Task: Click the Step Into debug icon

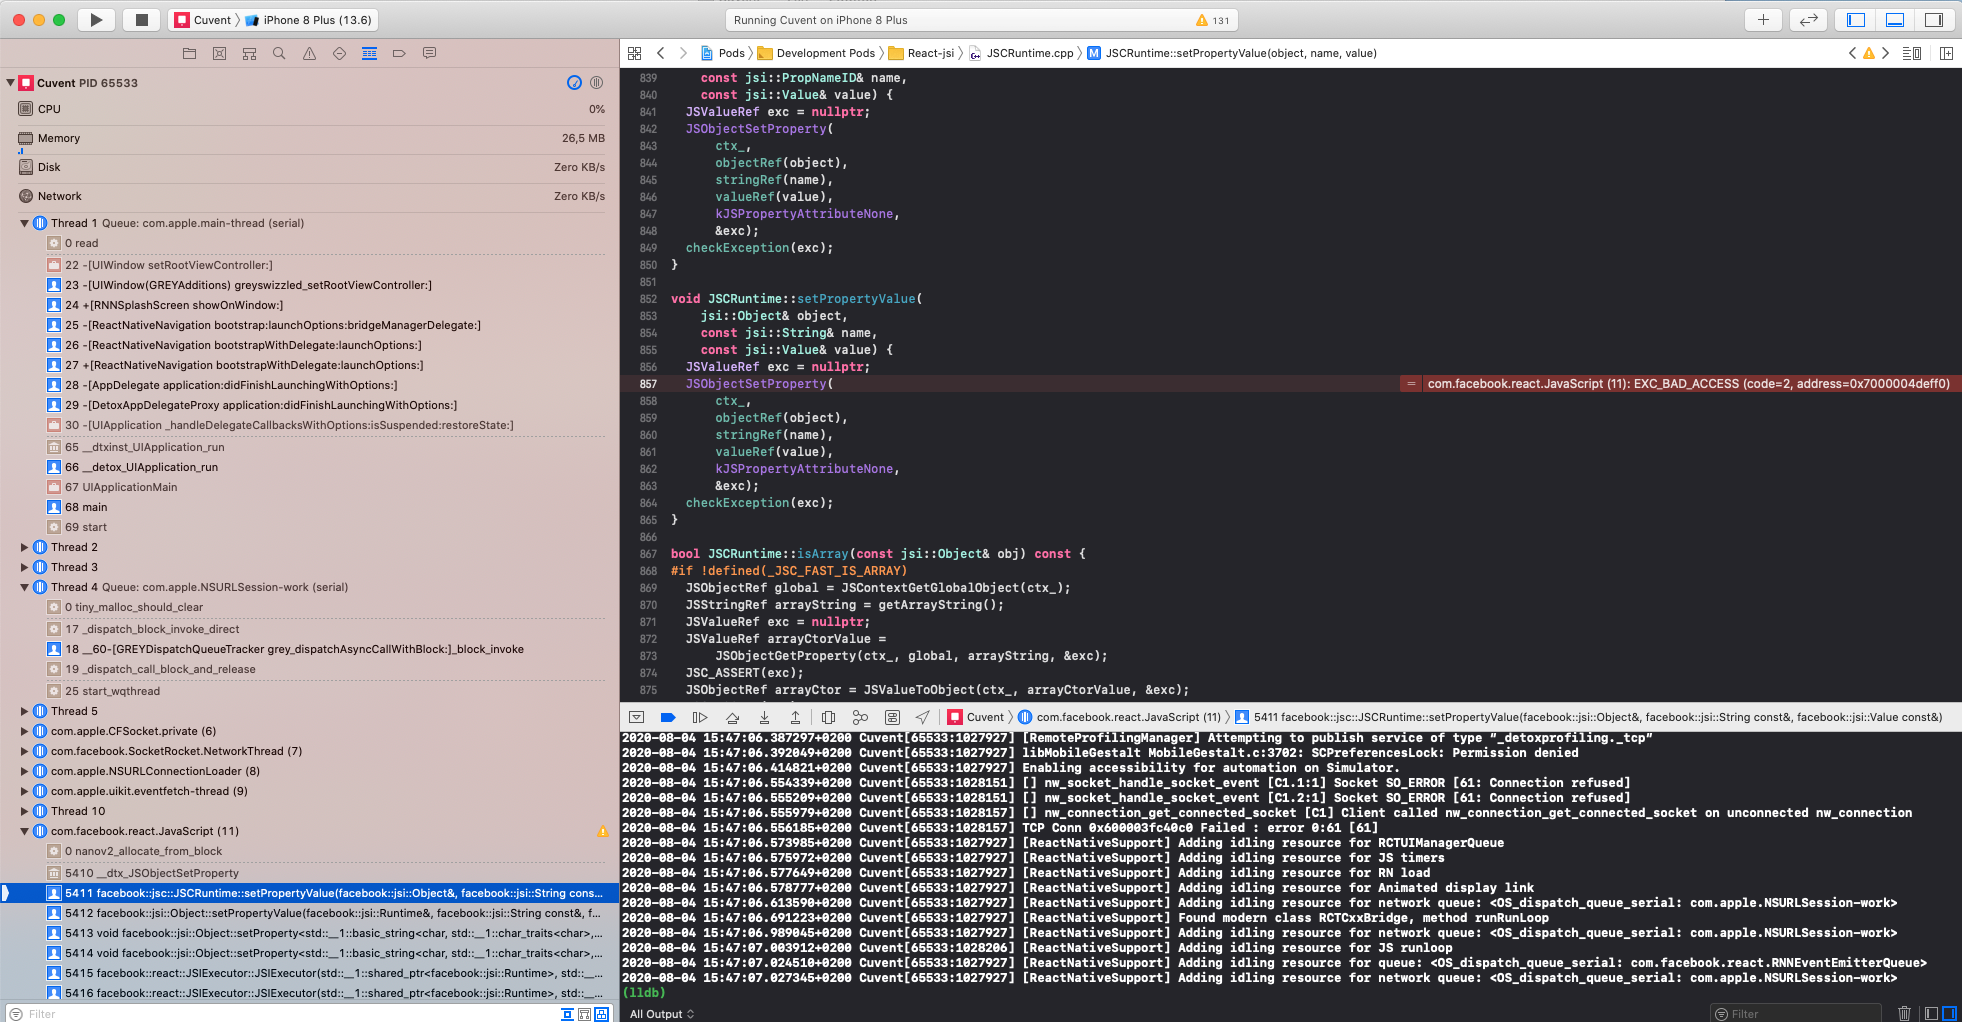Action: point(765,717)
